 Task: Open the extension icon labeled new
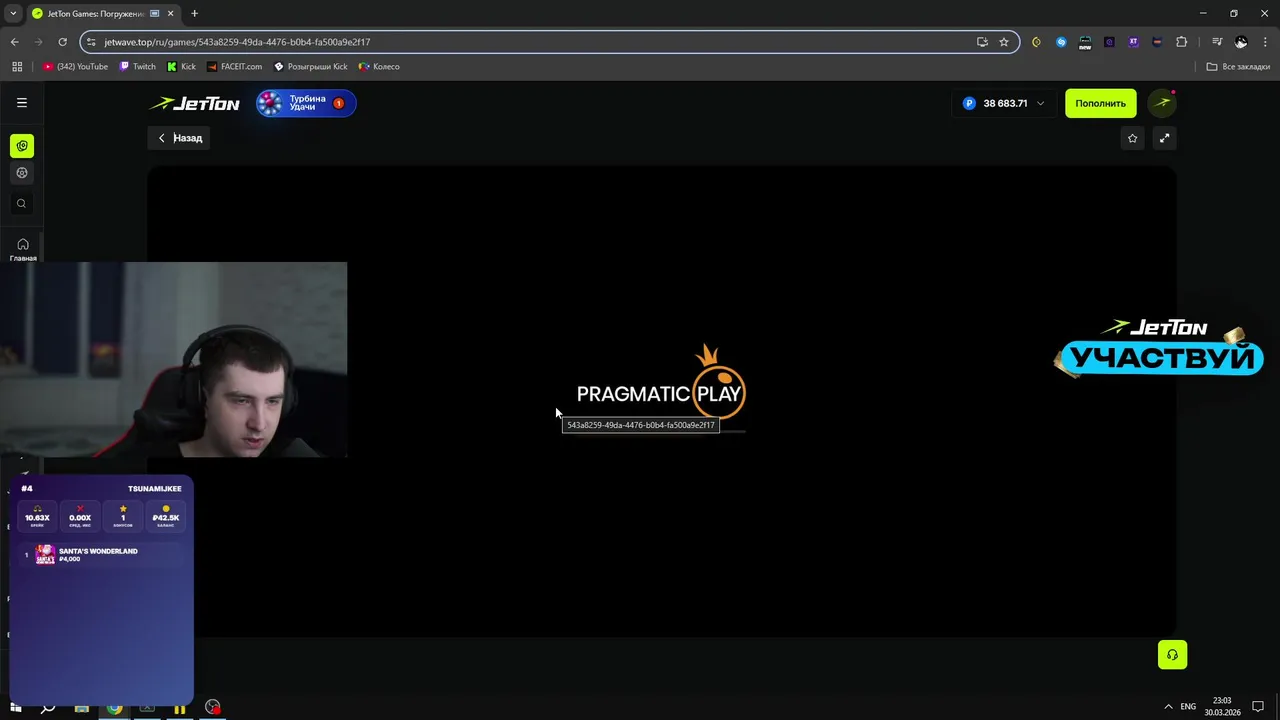tap(1085, 42)
